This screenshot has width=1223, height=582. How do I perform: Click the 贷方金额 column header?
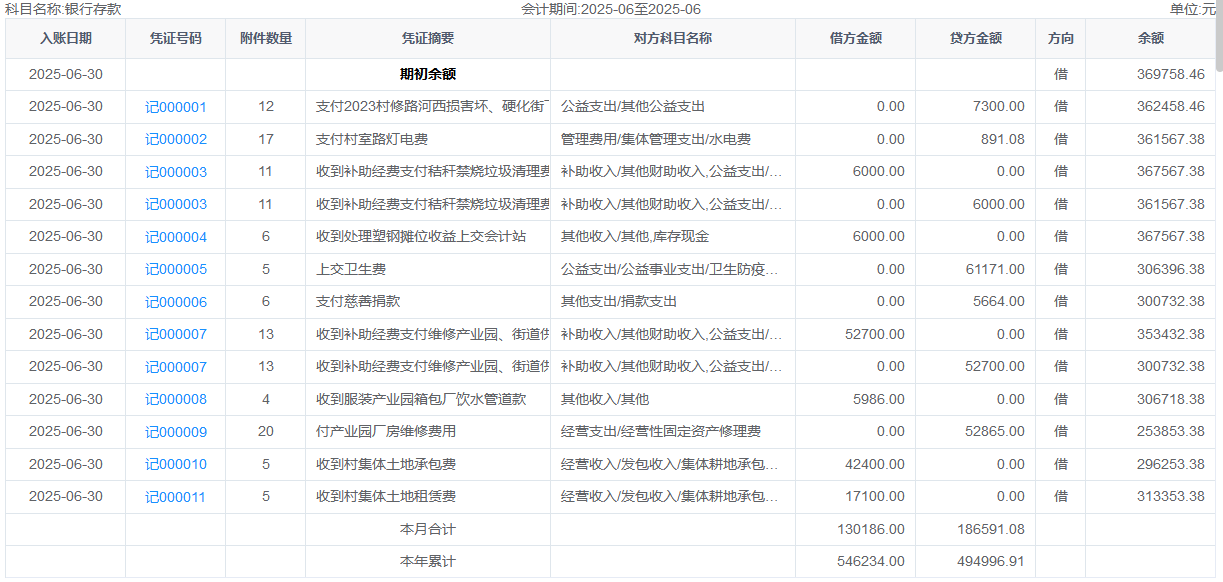click(975, 39)
